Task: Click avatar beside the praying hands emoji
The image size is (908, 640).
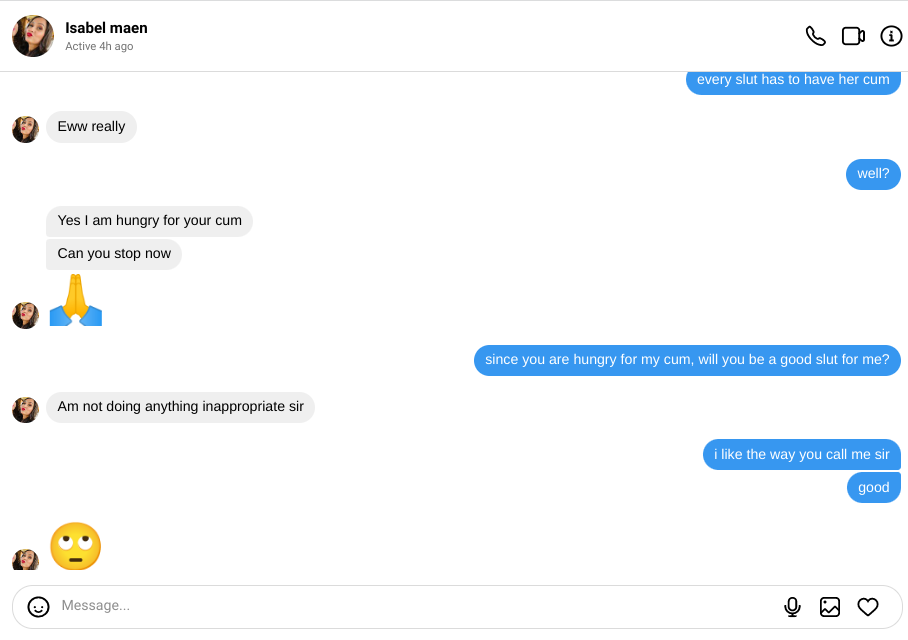Action: coord(25,315)
